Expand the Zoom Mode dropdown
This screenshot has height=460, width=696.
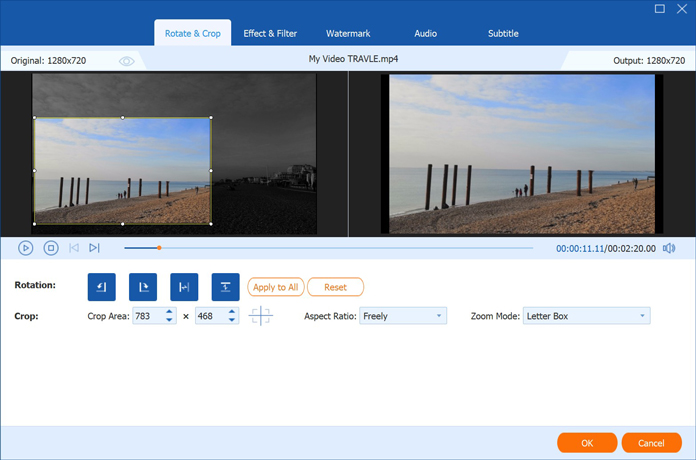(586, 316)
